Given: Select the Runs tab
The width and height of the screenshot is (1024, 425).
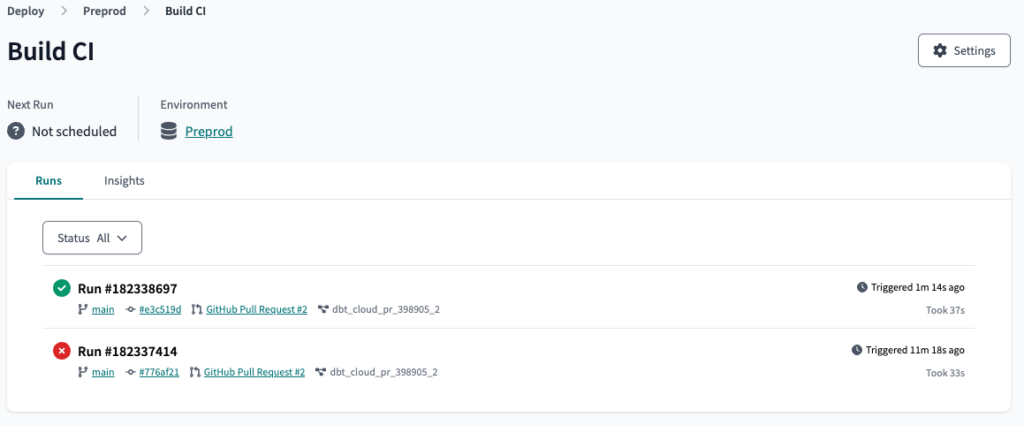Looking at the screenshot, I should [48, 181].
